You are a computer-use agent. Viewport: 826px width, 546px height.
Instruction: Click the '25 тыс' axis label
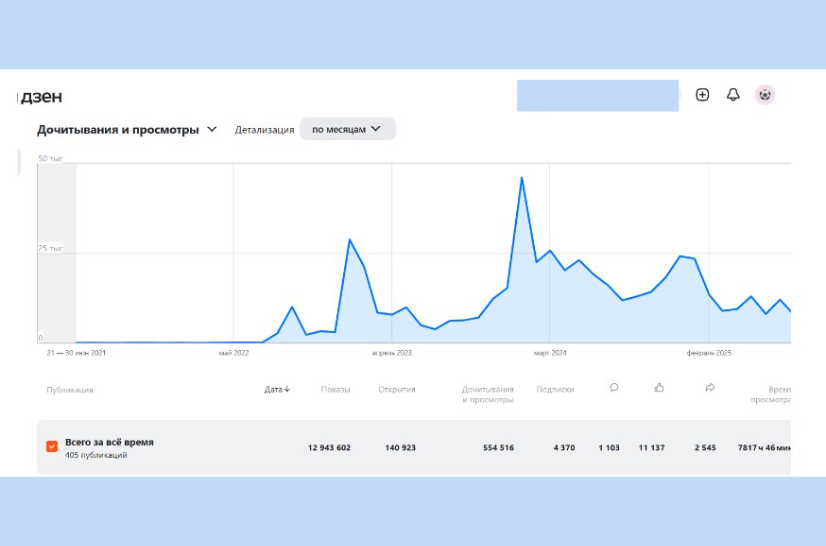coord(51,248)
